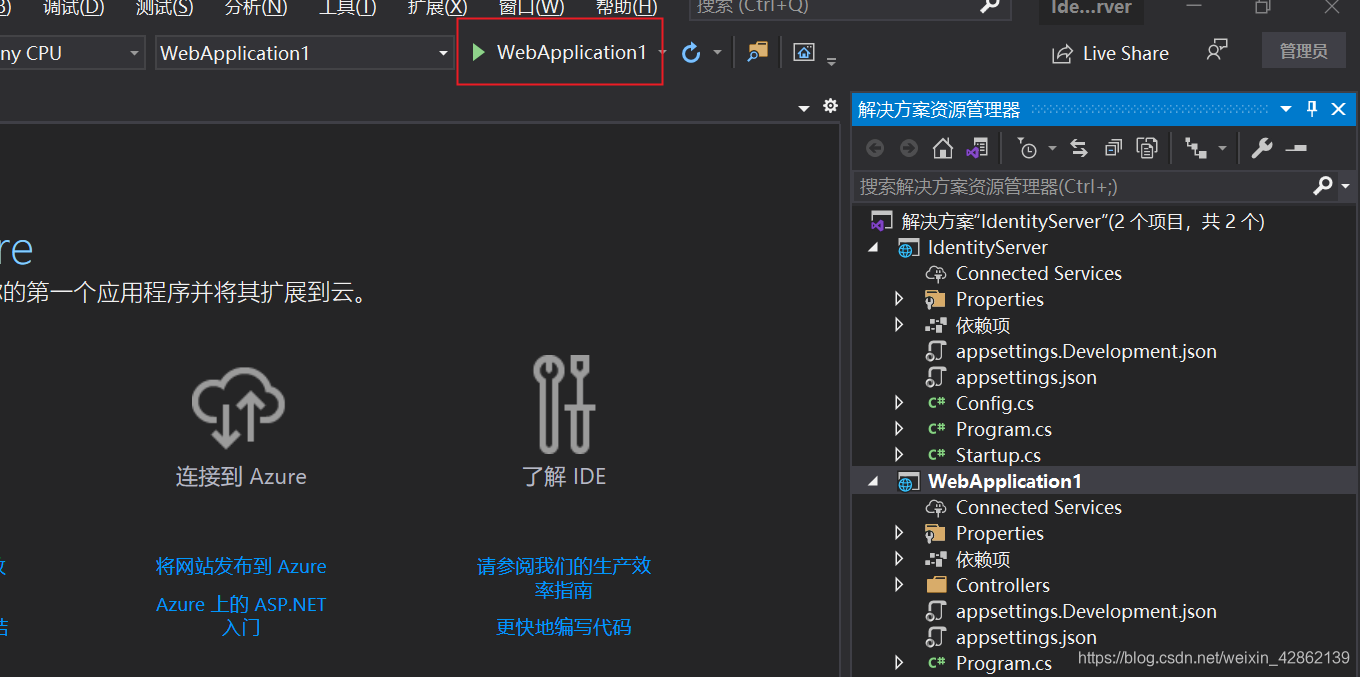The height and width of the screenshot is (677, 1360).
Task: Open toolbar overflow options arrow
Action: (831, 62)
